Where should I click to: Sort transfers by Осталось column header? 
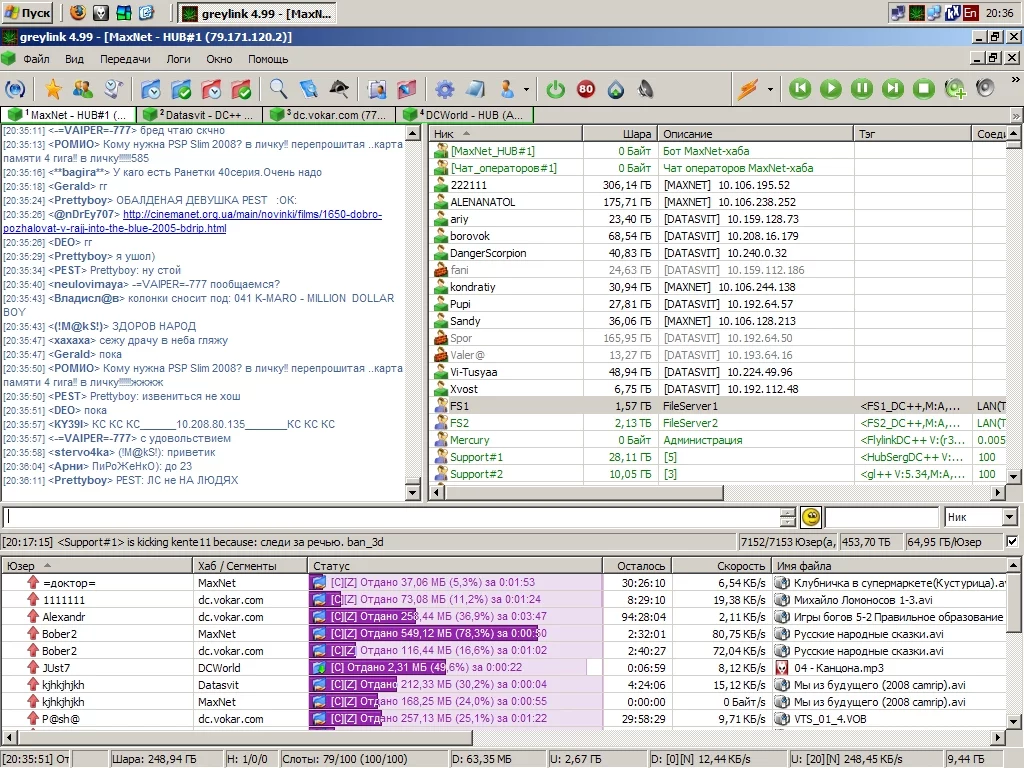pyautogui.click(x=637, y=566)
